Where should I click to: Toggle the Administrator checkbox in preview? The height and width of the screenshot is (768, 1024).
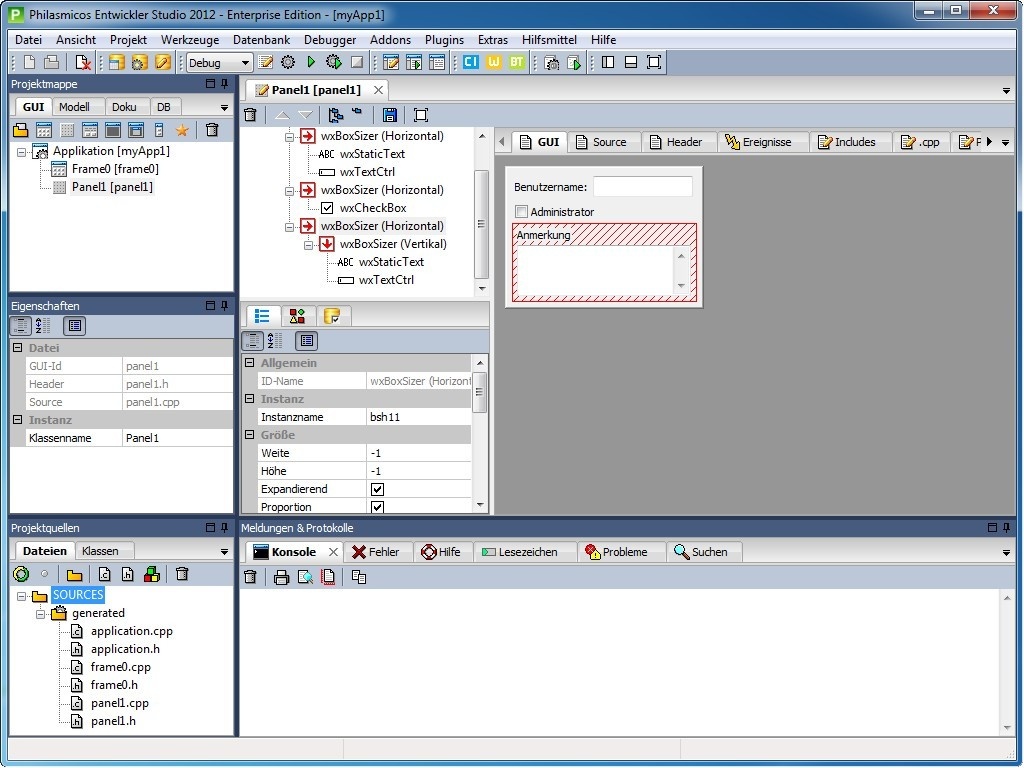[x=521, y=212]
